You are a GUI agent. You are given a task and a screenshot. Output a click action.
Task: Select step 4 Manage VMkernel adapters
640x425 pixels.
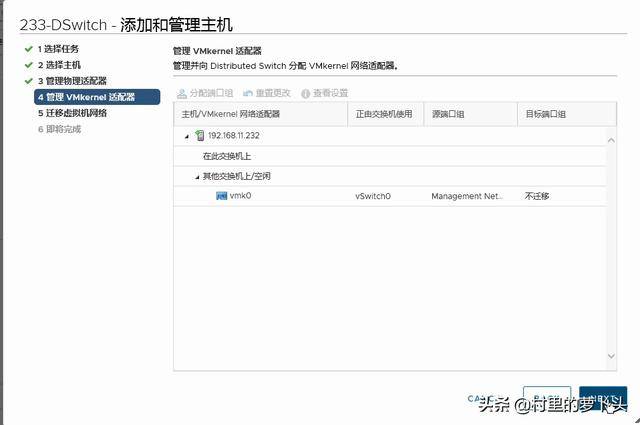coord(90,97)
